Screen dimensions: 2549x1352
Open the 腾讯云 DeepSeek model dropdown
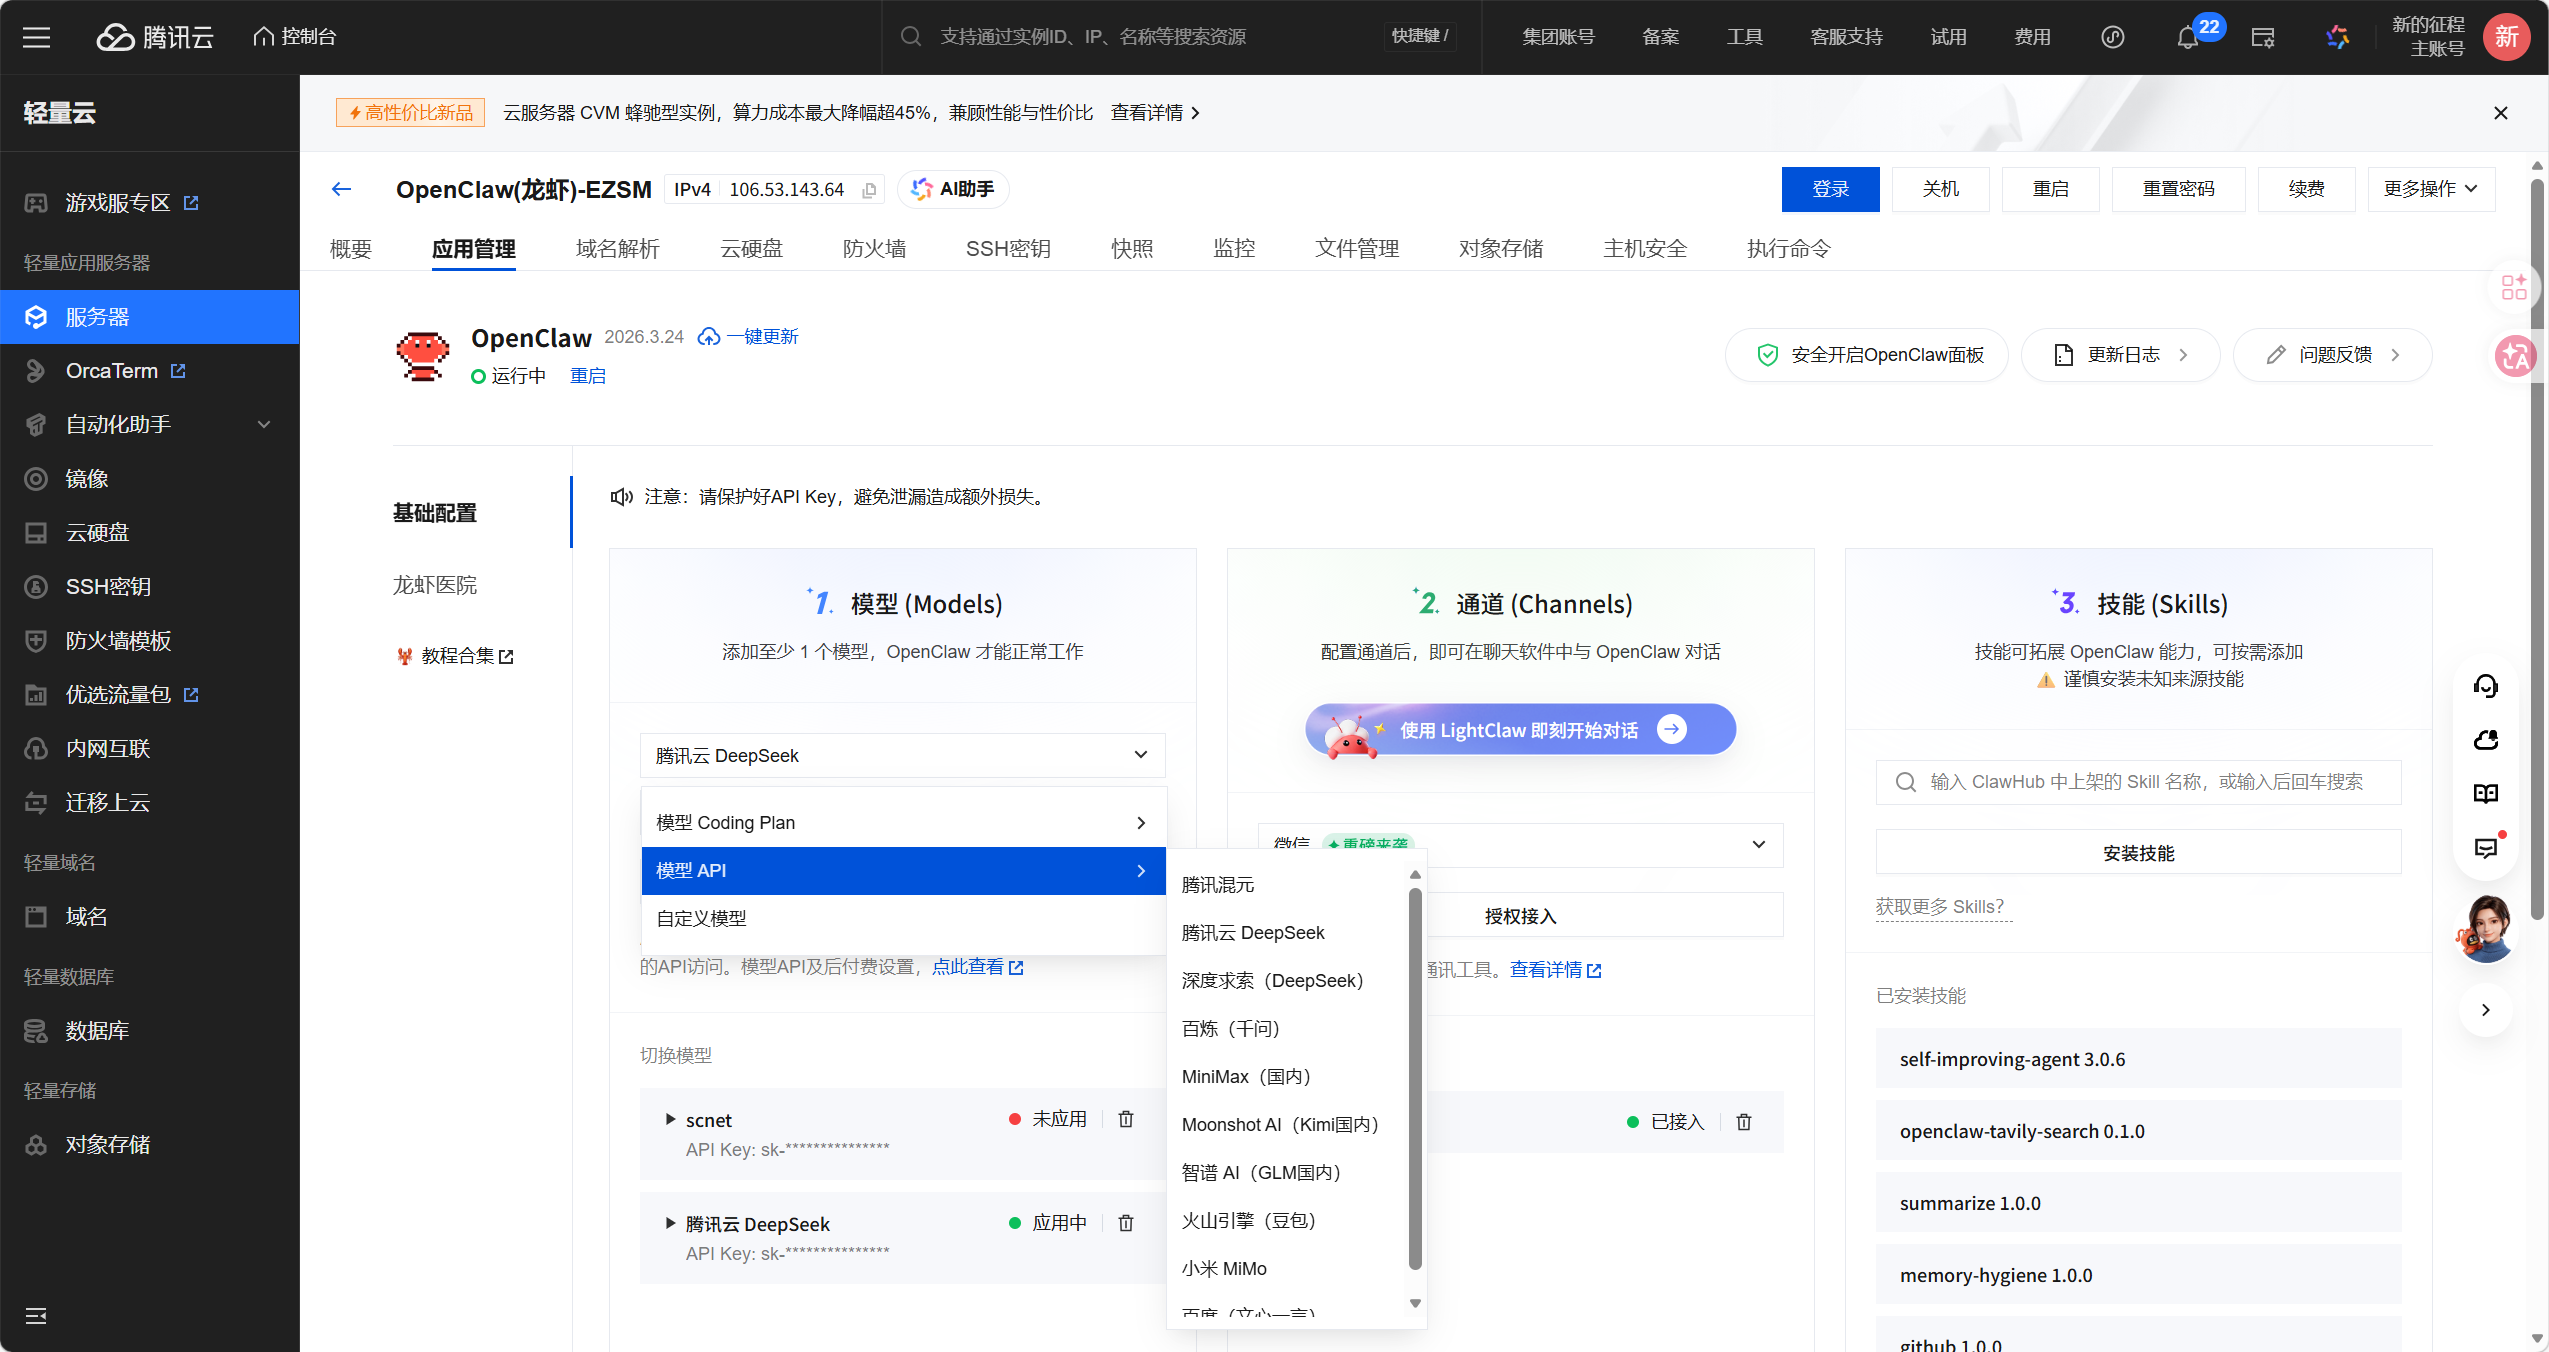(x=902, y=755)
